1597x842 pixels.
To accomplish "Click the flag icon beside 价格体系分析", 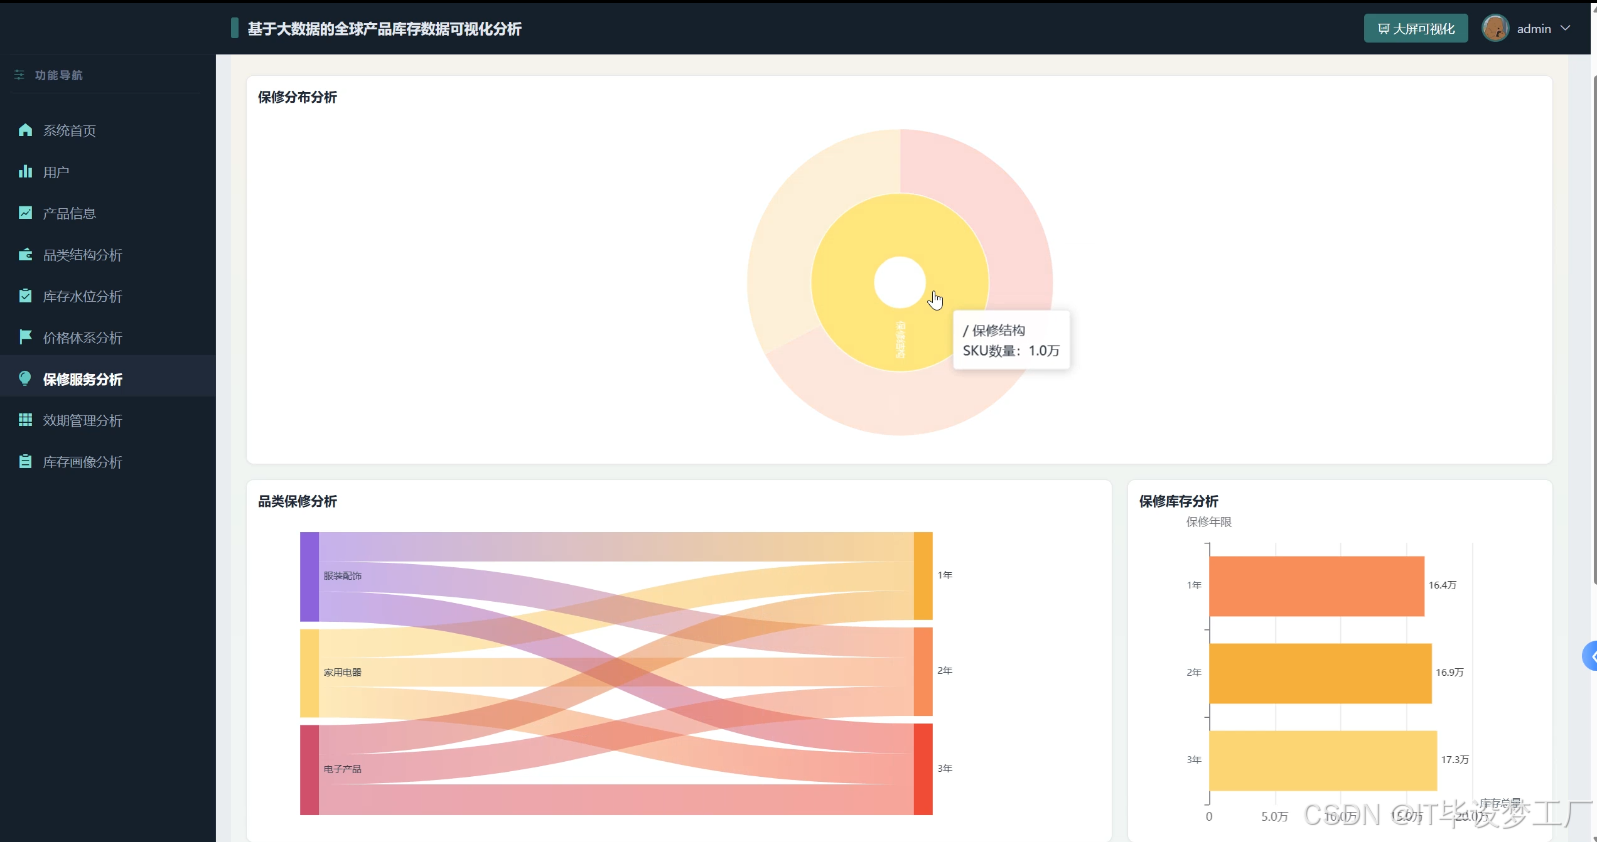I will (25, 337).
